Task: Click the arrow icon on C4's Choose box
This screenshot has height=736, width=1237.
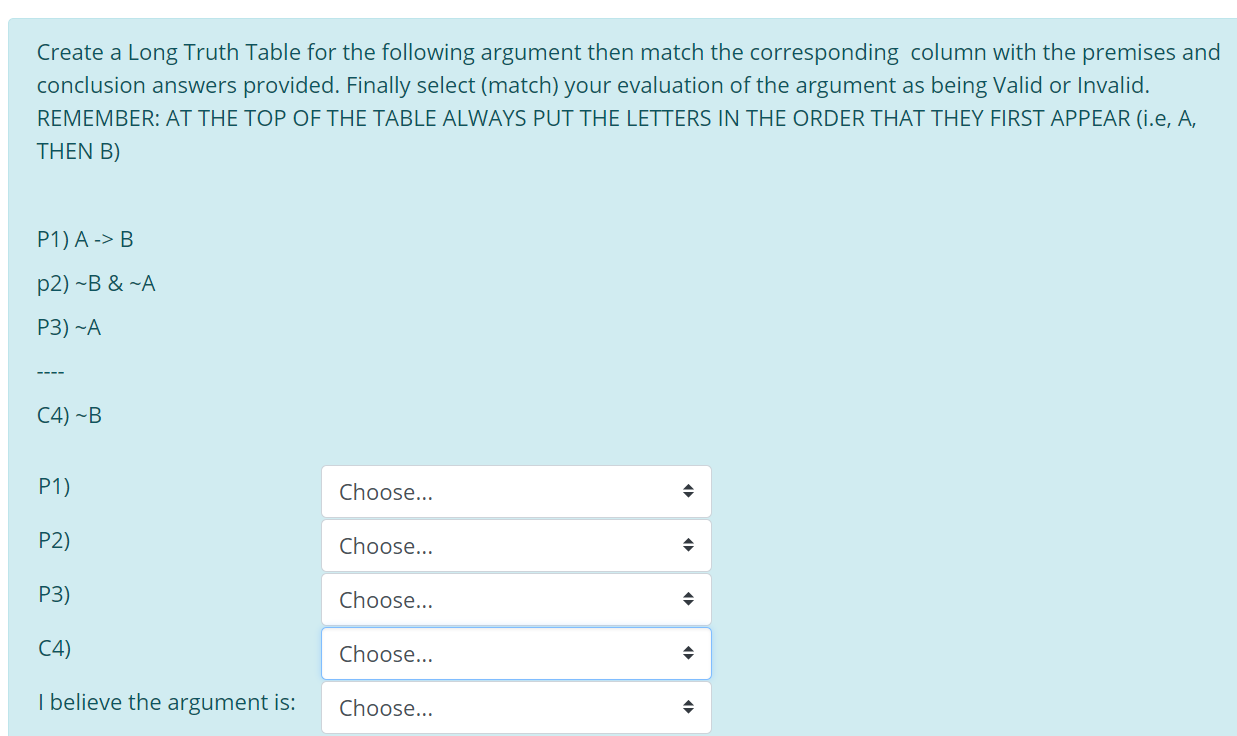Action: (688, 653)
